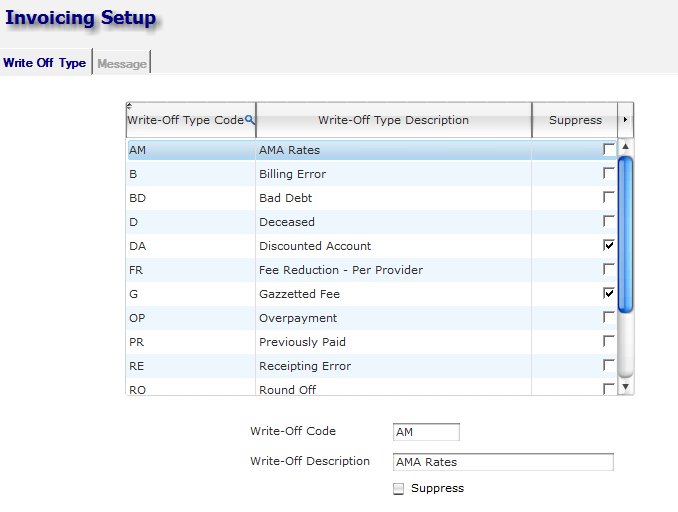Click the AMA Rates description cell in table
The height and width of the screenshot is (512, 678).
tap(393, 150)
